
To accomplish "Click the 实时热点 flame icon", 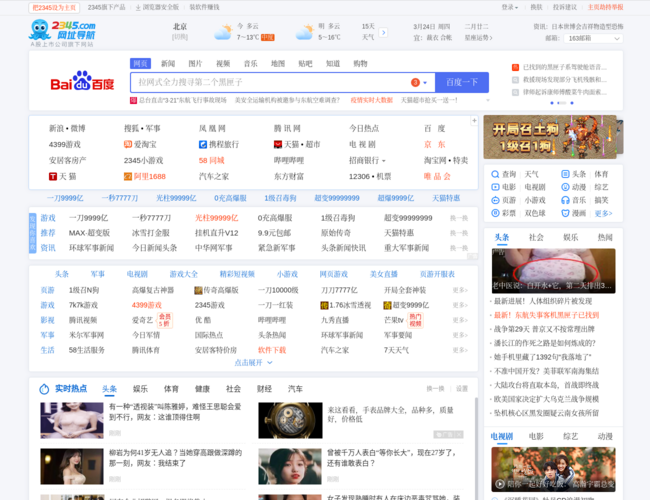I will [44, 389].
